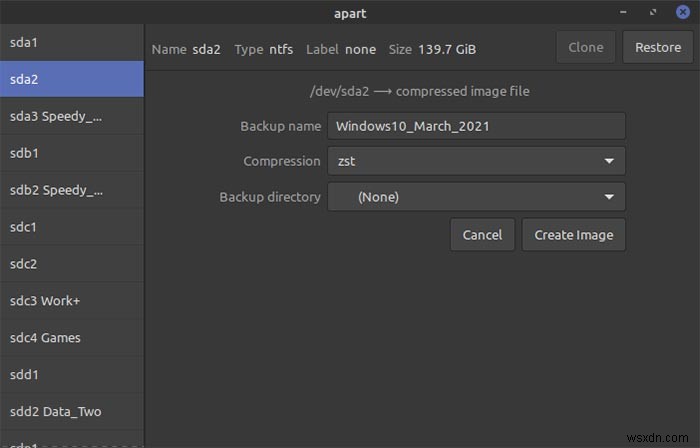
Task: Select the highlighted sda2 partition
Action: point(72,79)
